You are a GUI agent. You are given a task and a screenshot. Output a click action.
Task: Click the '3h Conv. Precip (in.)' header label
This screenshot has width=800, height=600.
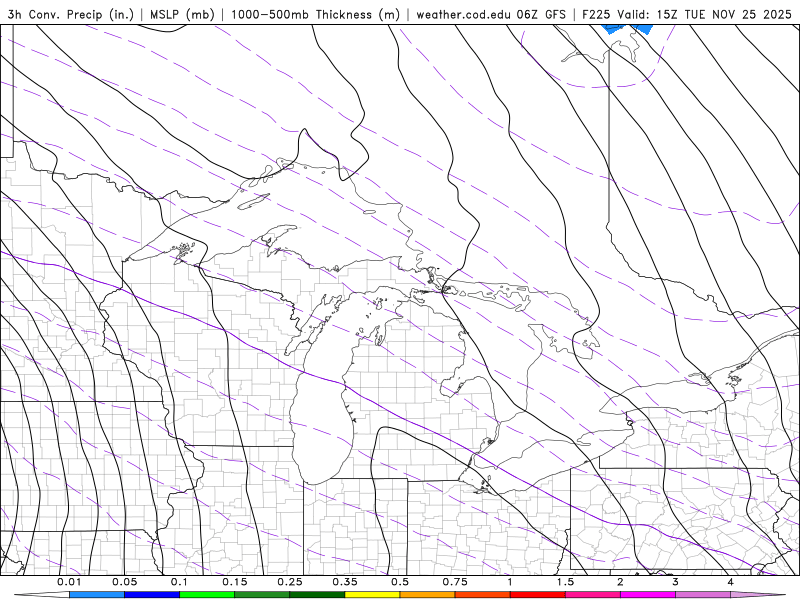[70, 14]
